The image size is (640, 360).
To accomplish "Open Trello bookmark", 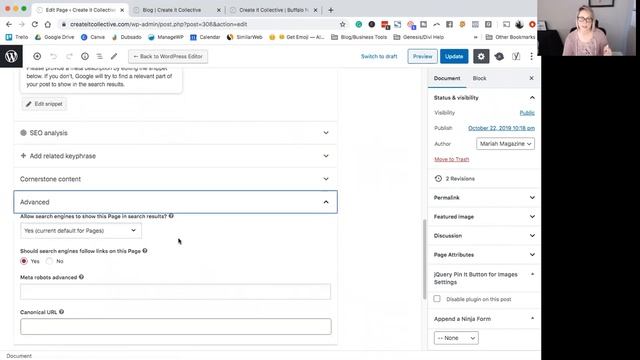I will [17, 37].
